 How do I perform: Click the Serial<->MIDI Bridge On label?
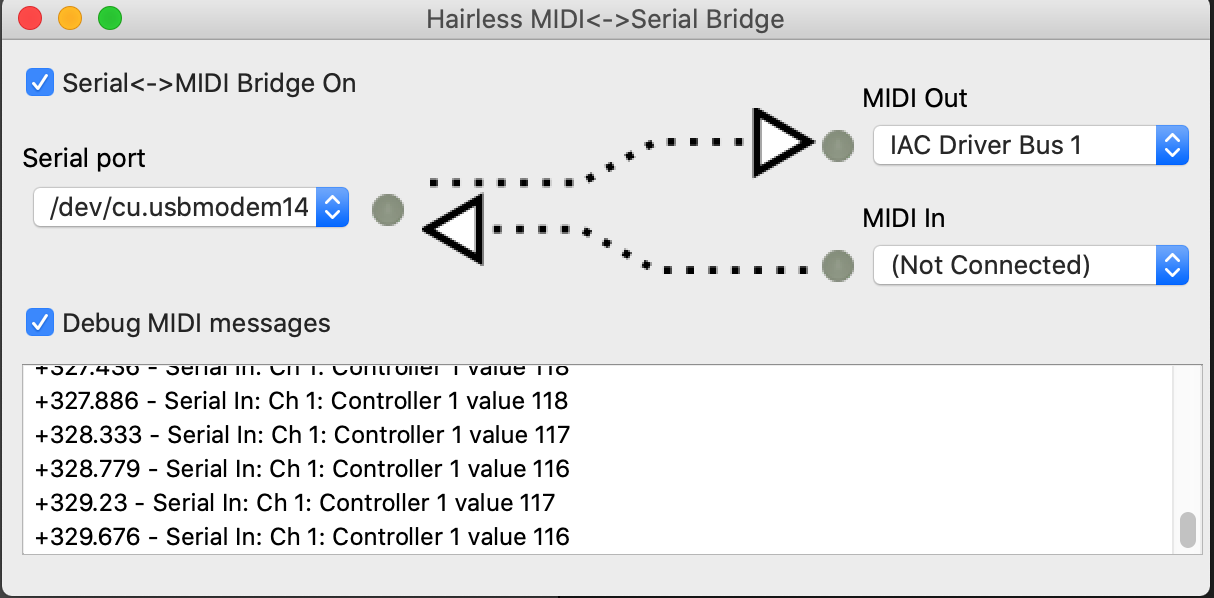209,83
